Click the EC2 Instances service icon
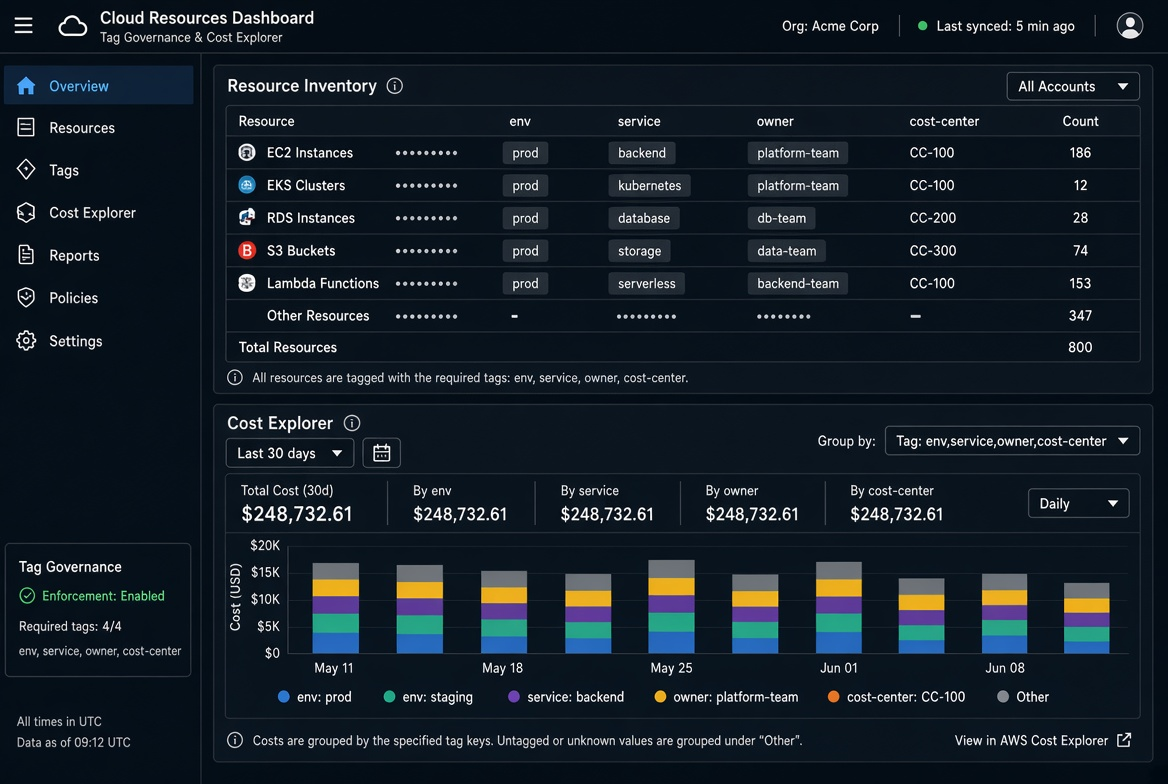Image resolution: width=1168 pixels, height=784 pixels. (x=247, y=152)
